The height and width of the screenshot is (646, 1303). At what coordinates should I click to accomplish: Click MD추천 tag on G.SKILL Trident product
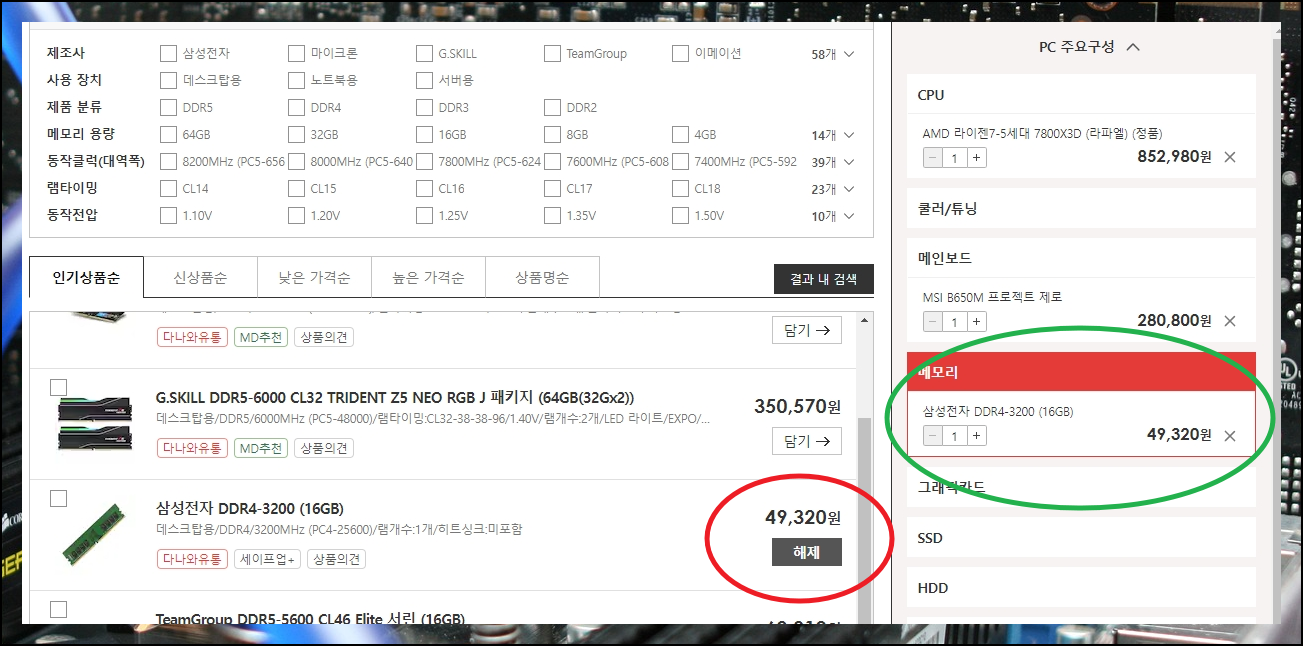pos(260,448)
